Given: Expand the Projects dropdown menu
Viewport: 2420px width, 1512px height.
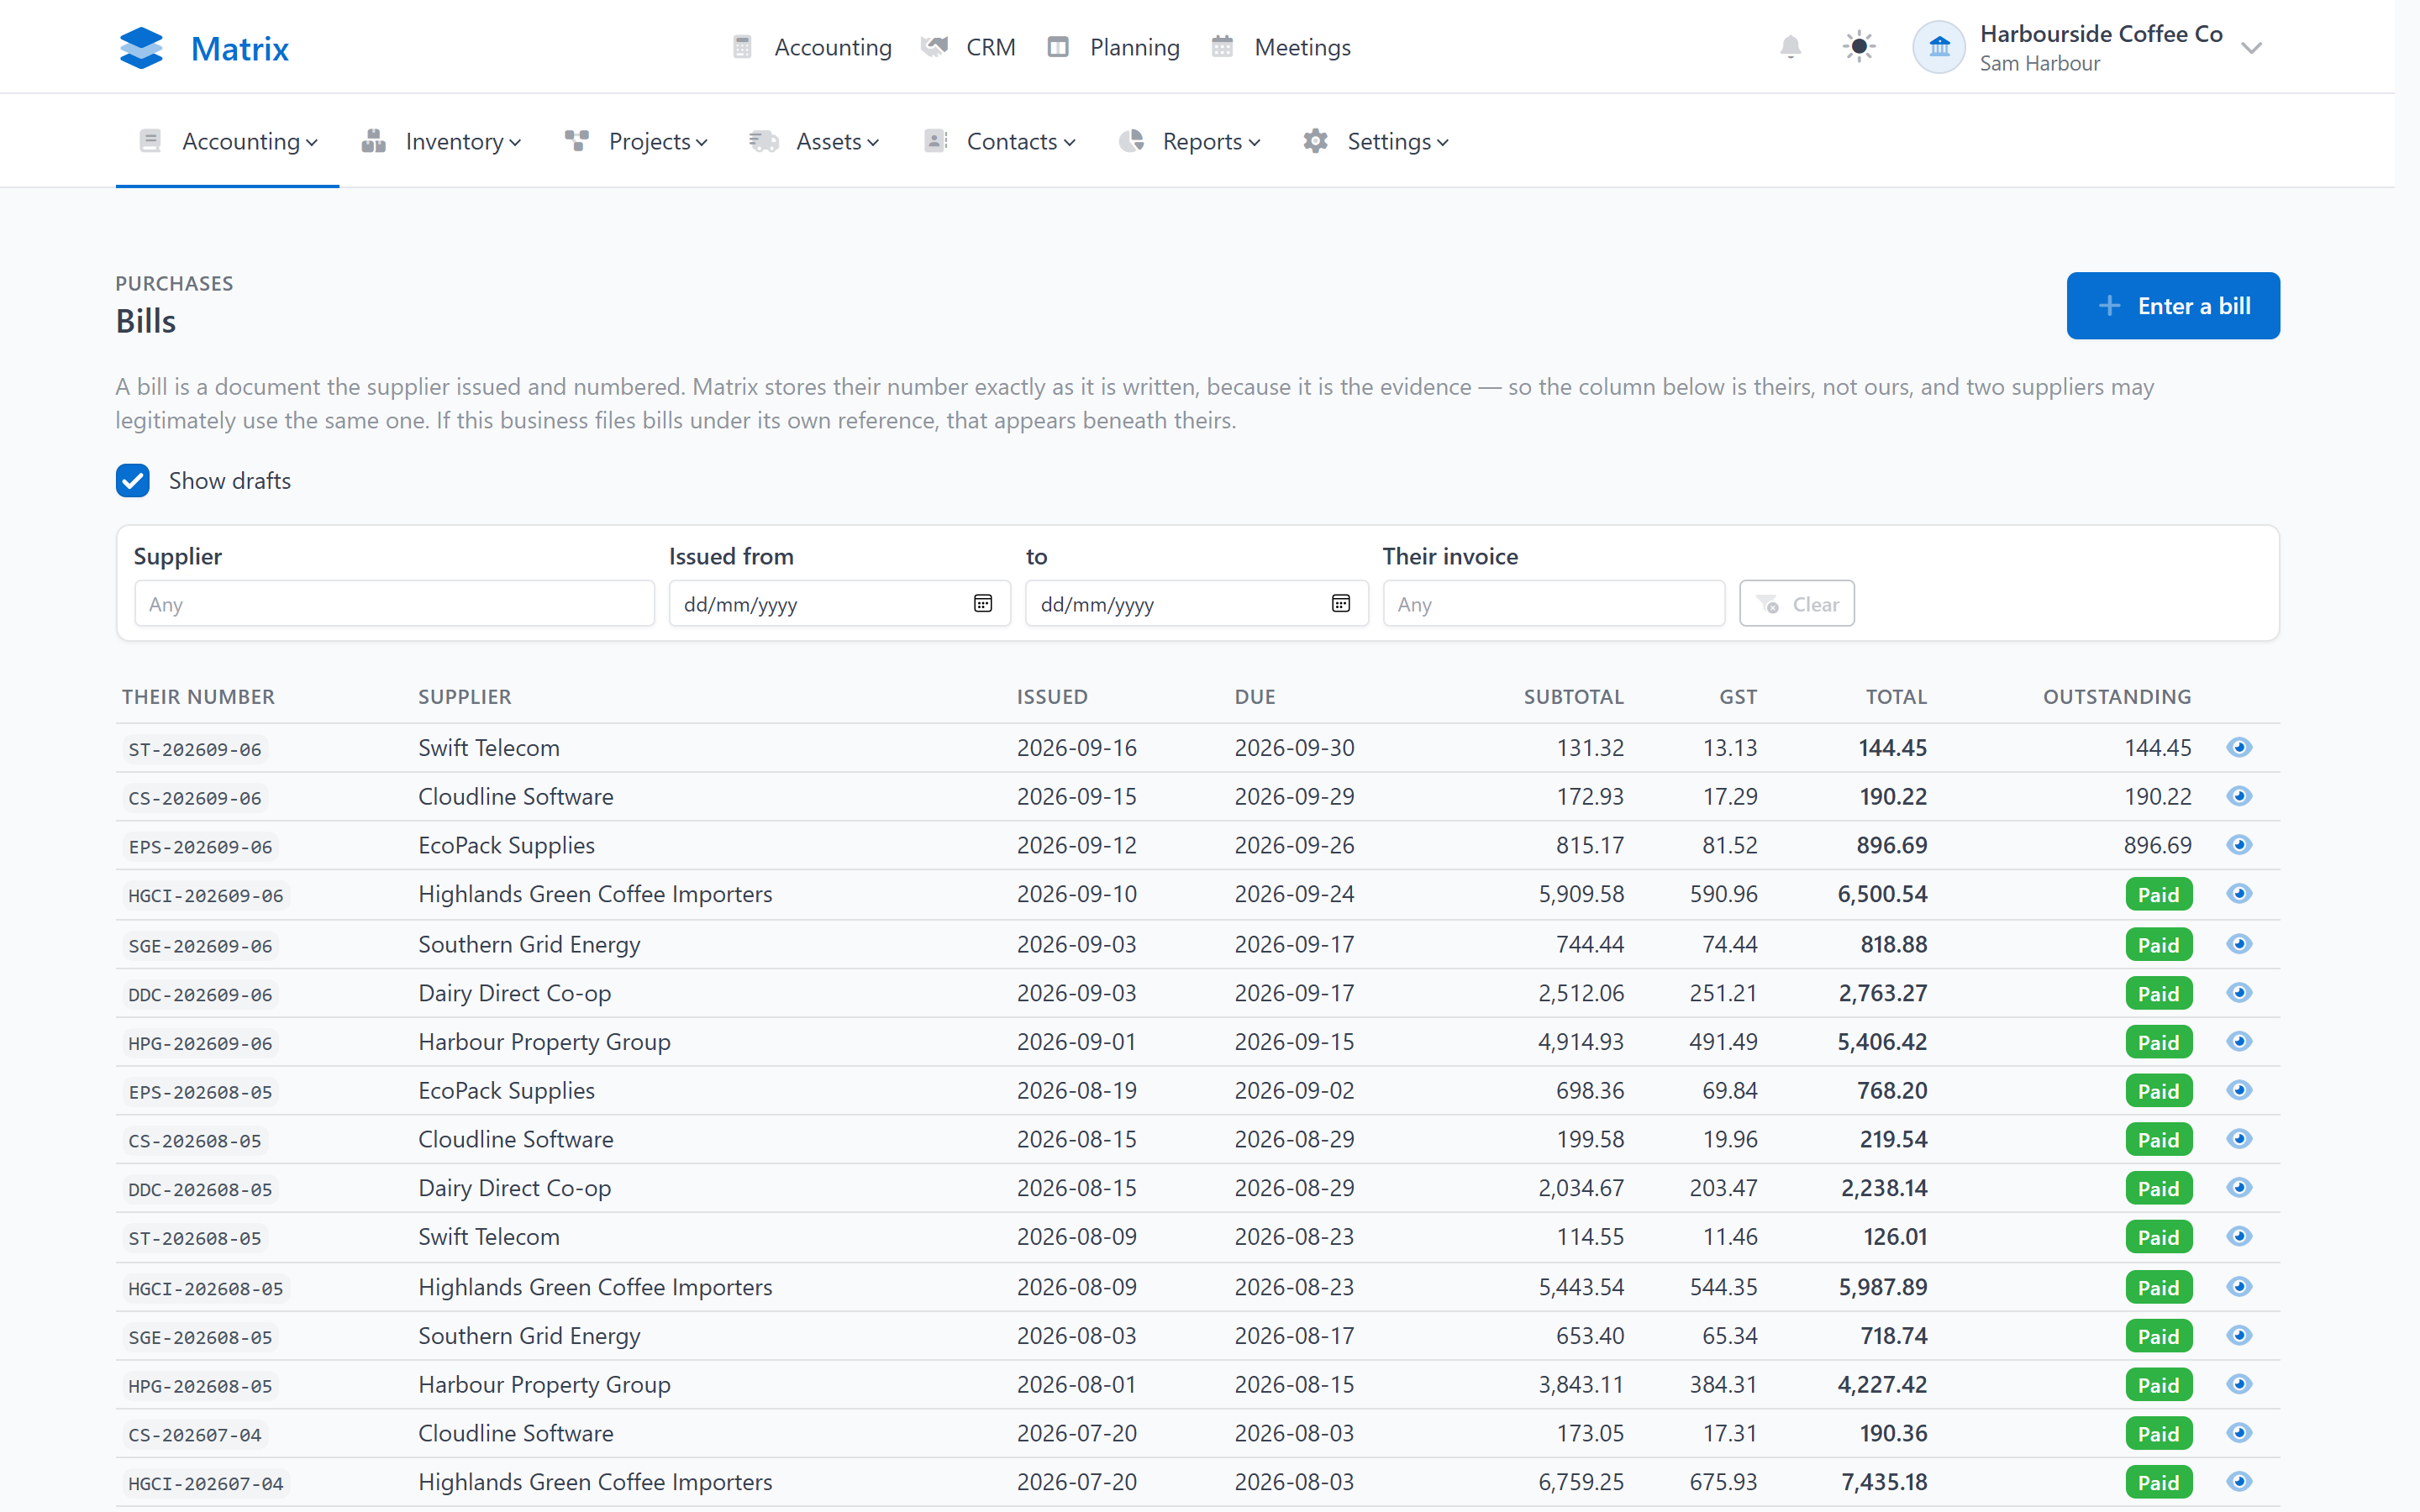Looking at the screenshot, I should tap(636, 142).
